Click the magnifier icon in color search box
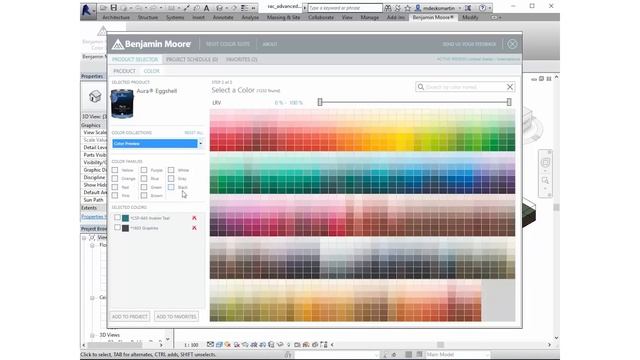640x360 pixels. click(x=420, y=87)
